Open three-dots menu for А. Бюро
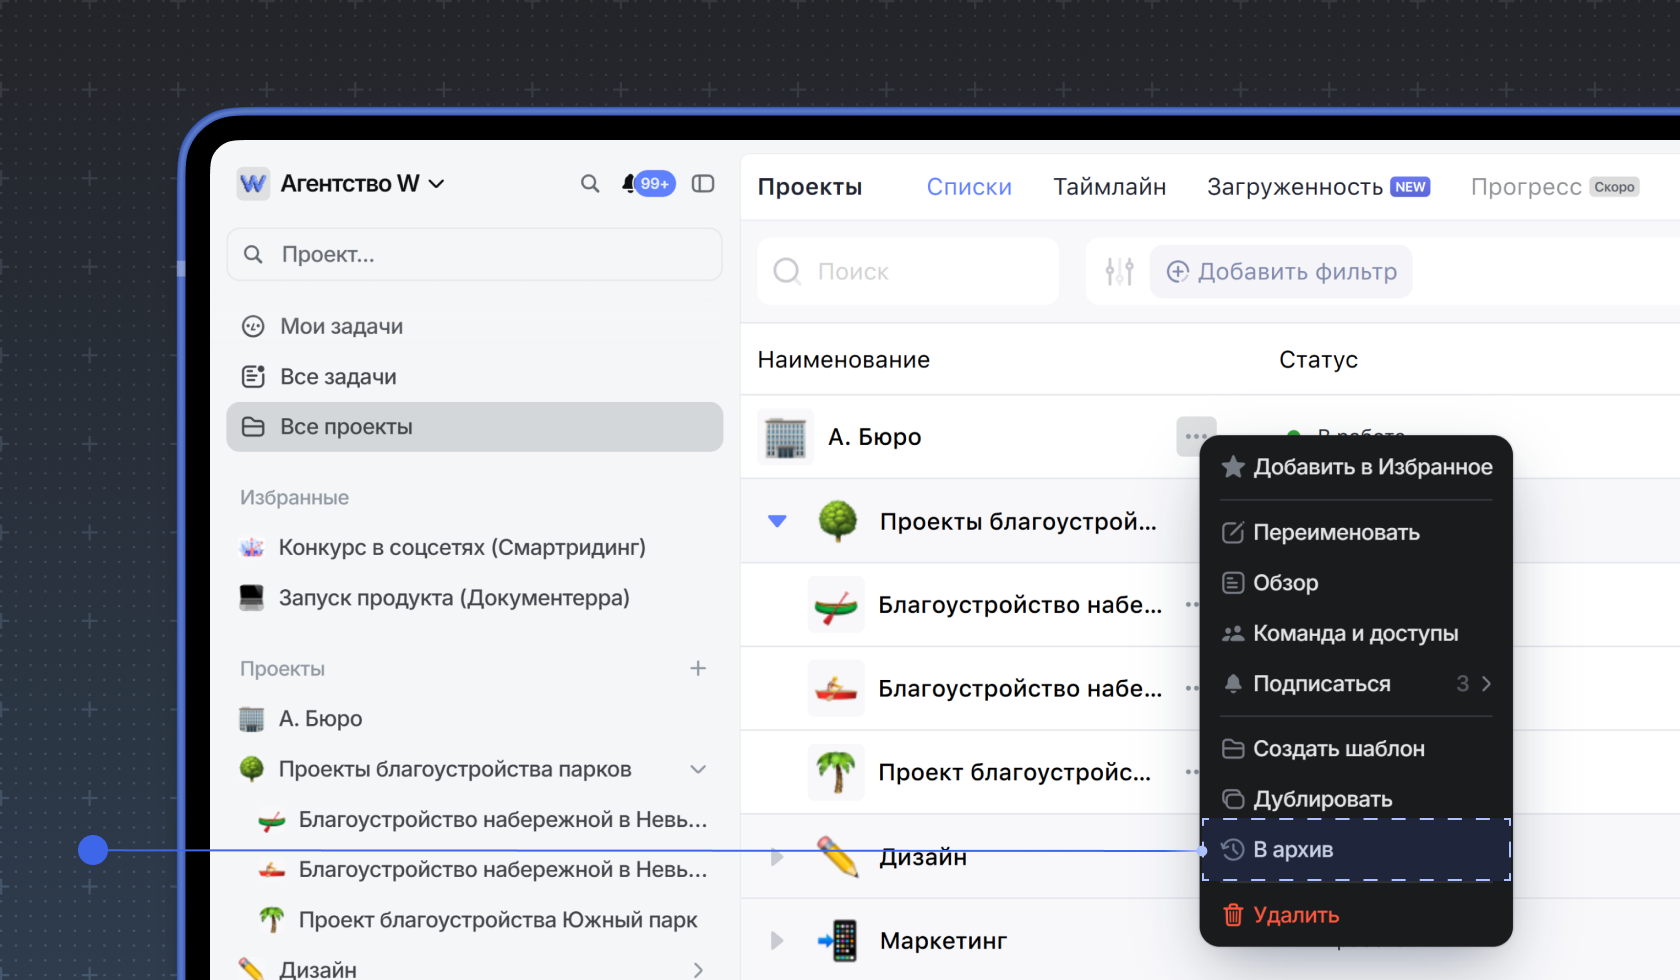The width and height of the screenshot is (1680, 980). click(x=1195, y=436)
